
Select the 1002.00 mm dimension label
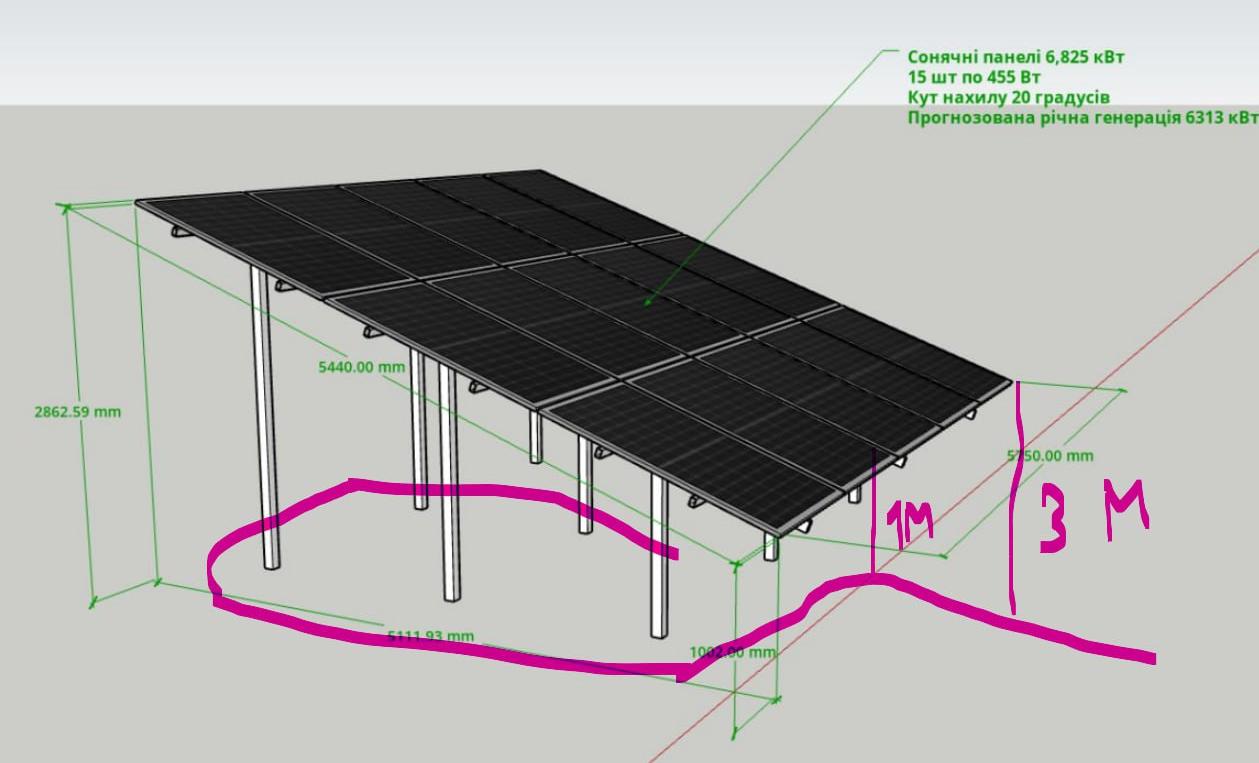tap(732, 652)
